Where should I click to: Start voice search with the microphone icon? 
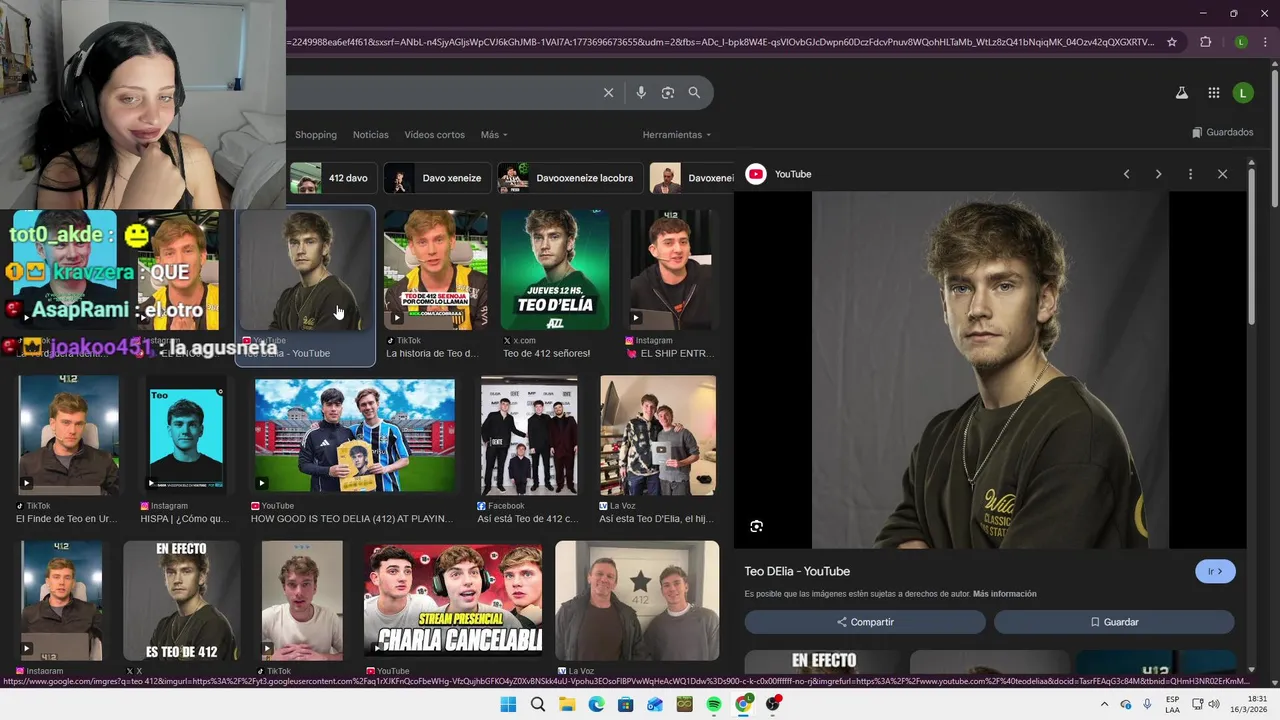[641, 93]
